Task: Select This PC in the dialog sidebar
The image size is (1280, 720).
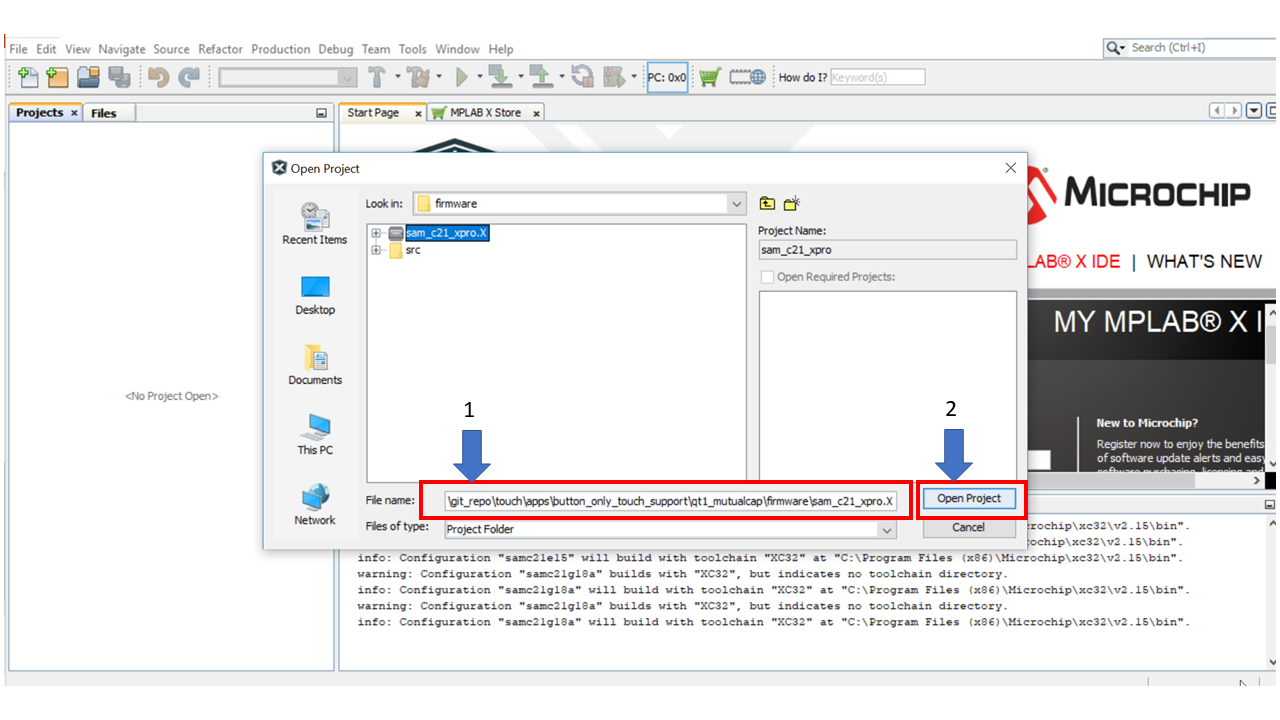Action: [x=314, y=434]
